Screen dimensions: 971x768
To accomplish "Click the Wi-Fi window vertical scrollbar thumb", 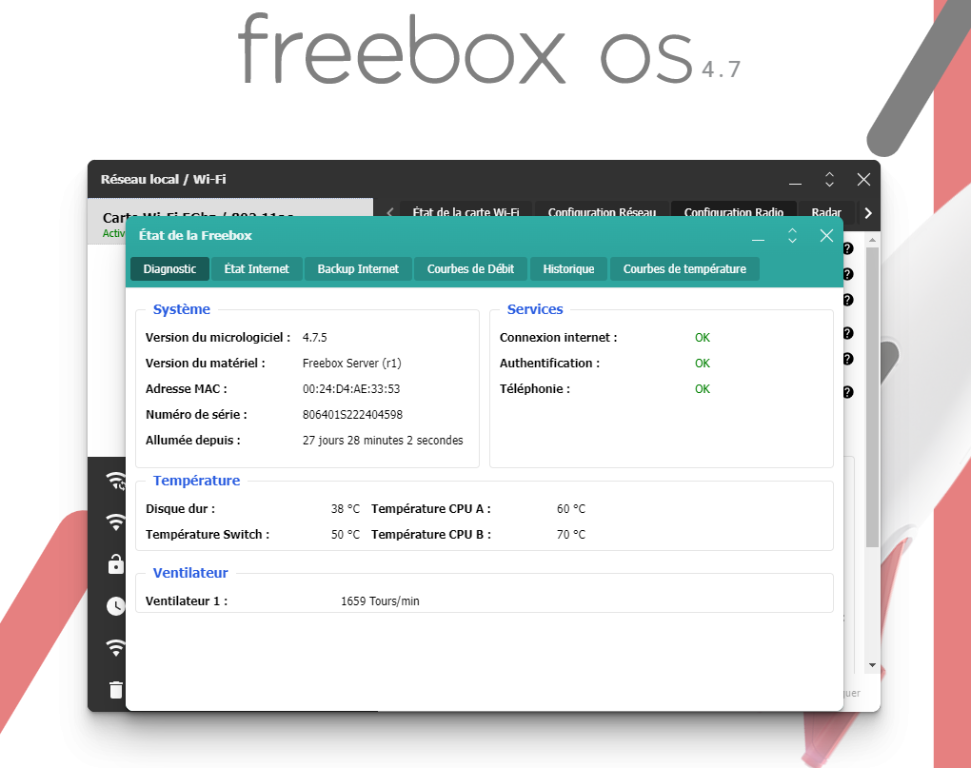I will [872, 397].
